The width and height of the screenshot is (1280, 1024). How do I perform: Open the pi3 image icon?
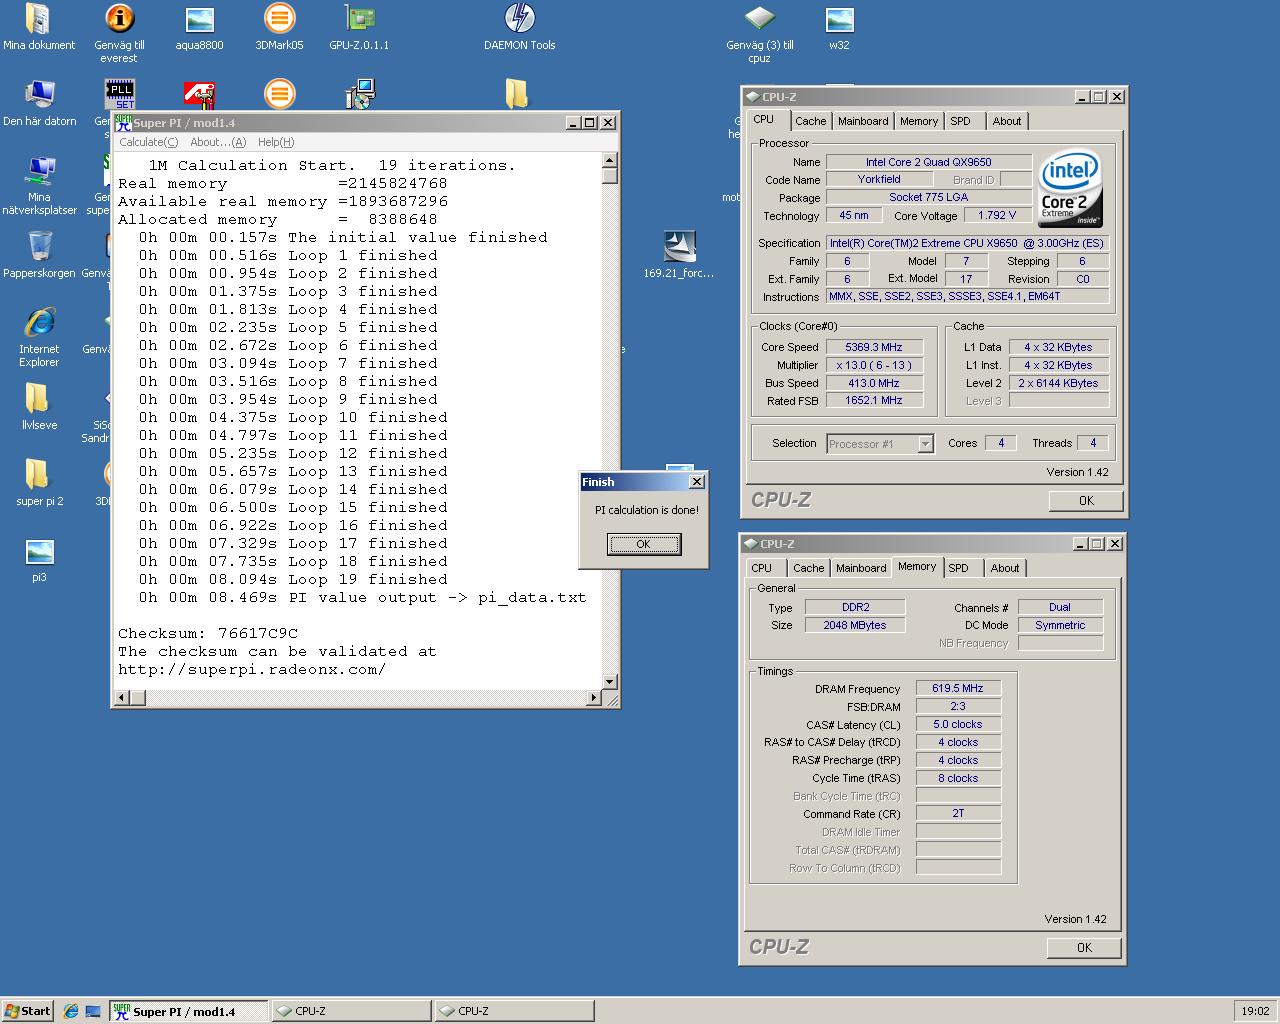39,559
